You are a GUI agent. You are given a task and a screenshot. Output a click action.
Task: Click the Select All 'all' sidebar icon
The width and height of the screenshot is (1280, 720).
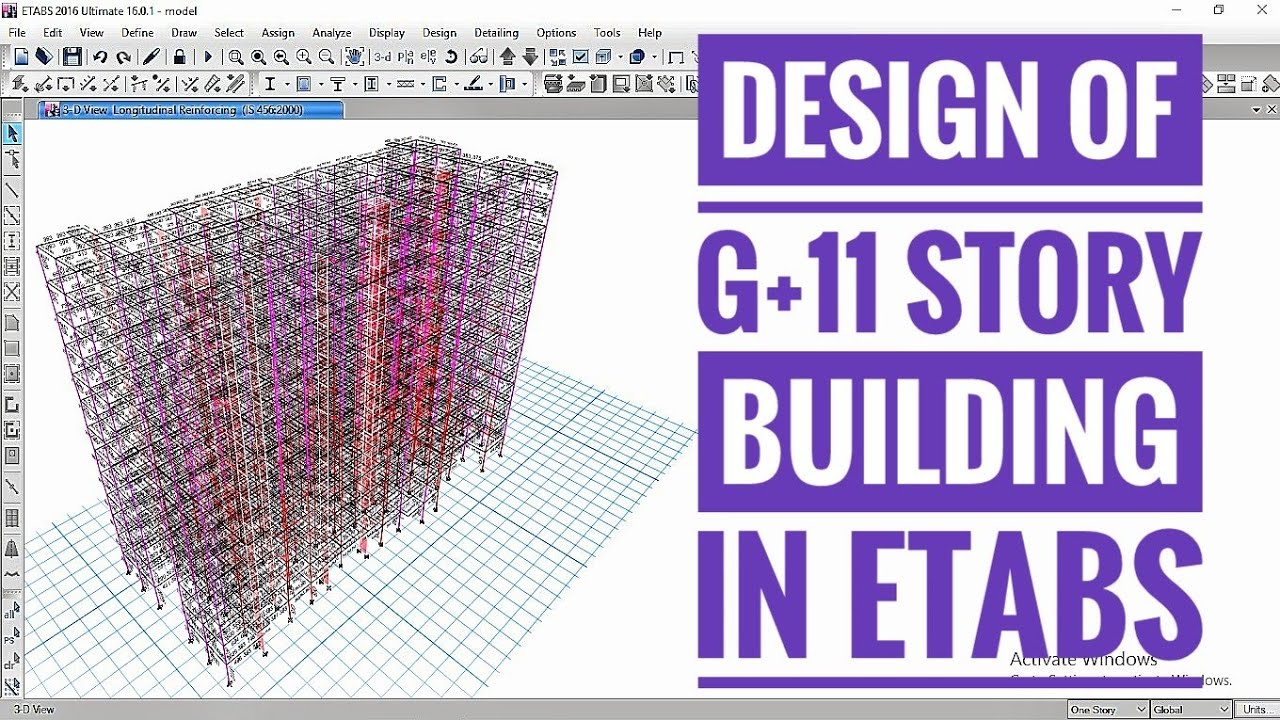[x=12, y=610]
